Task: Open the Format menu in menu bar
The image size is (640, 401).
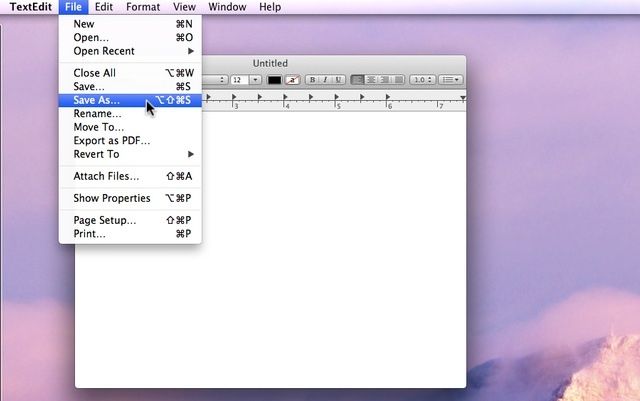Action: [142, 7]
